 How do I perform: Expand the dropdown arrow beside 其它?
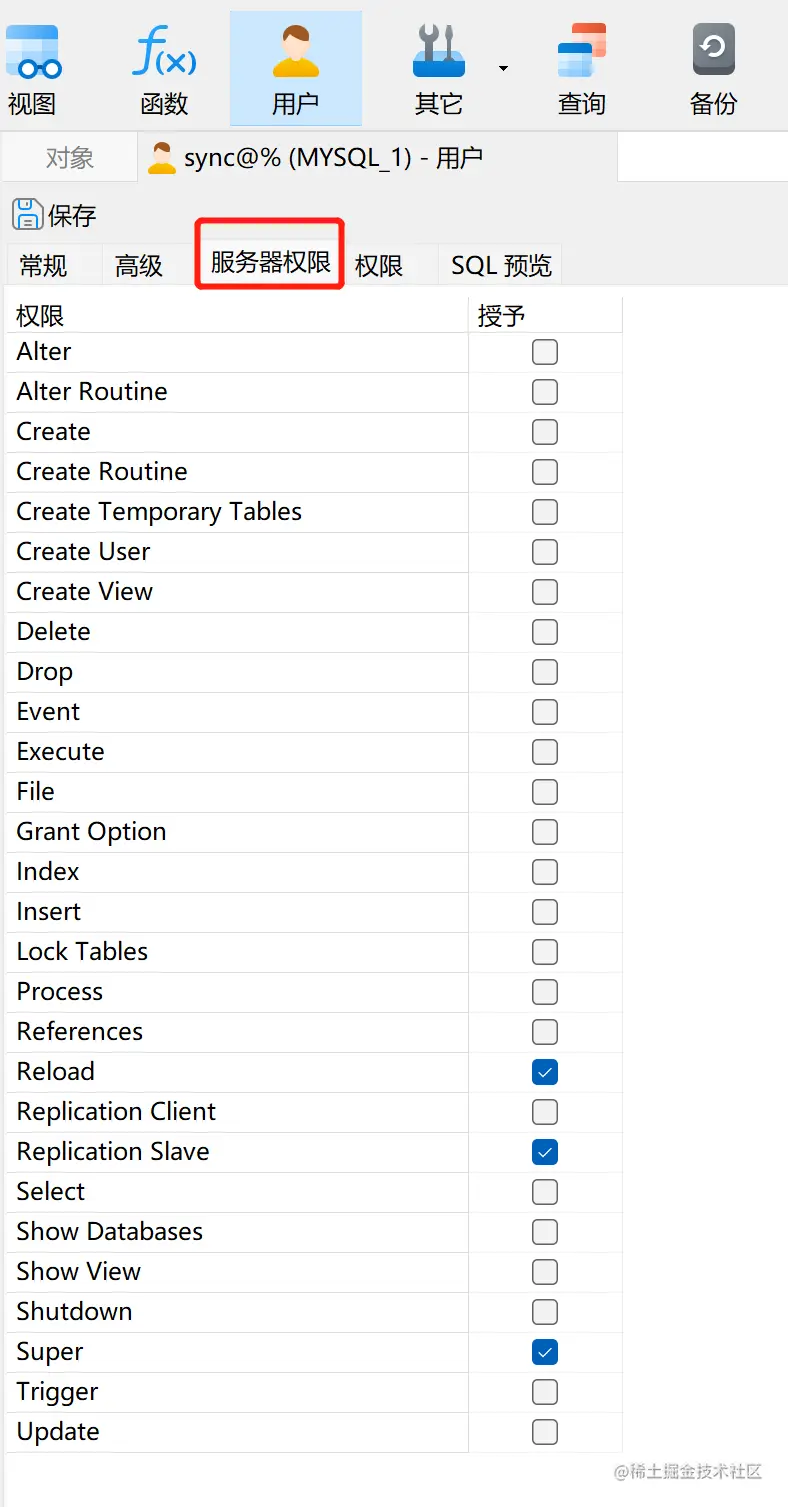(503, 68)
